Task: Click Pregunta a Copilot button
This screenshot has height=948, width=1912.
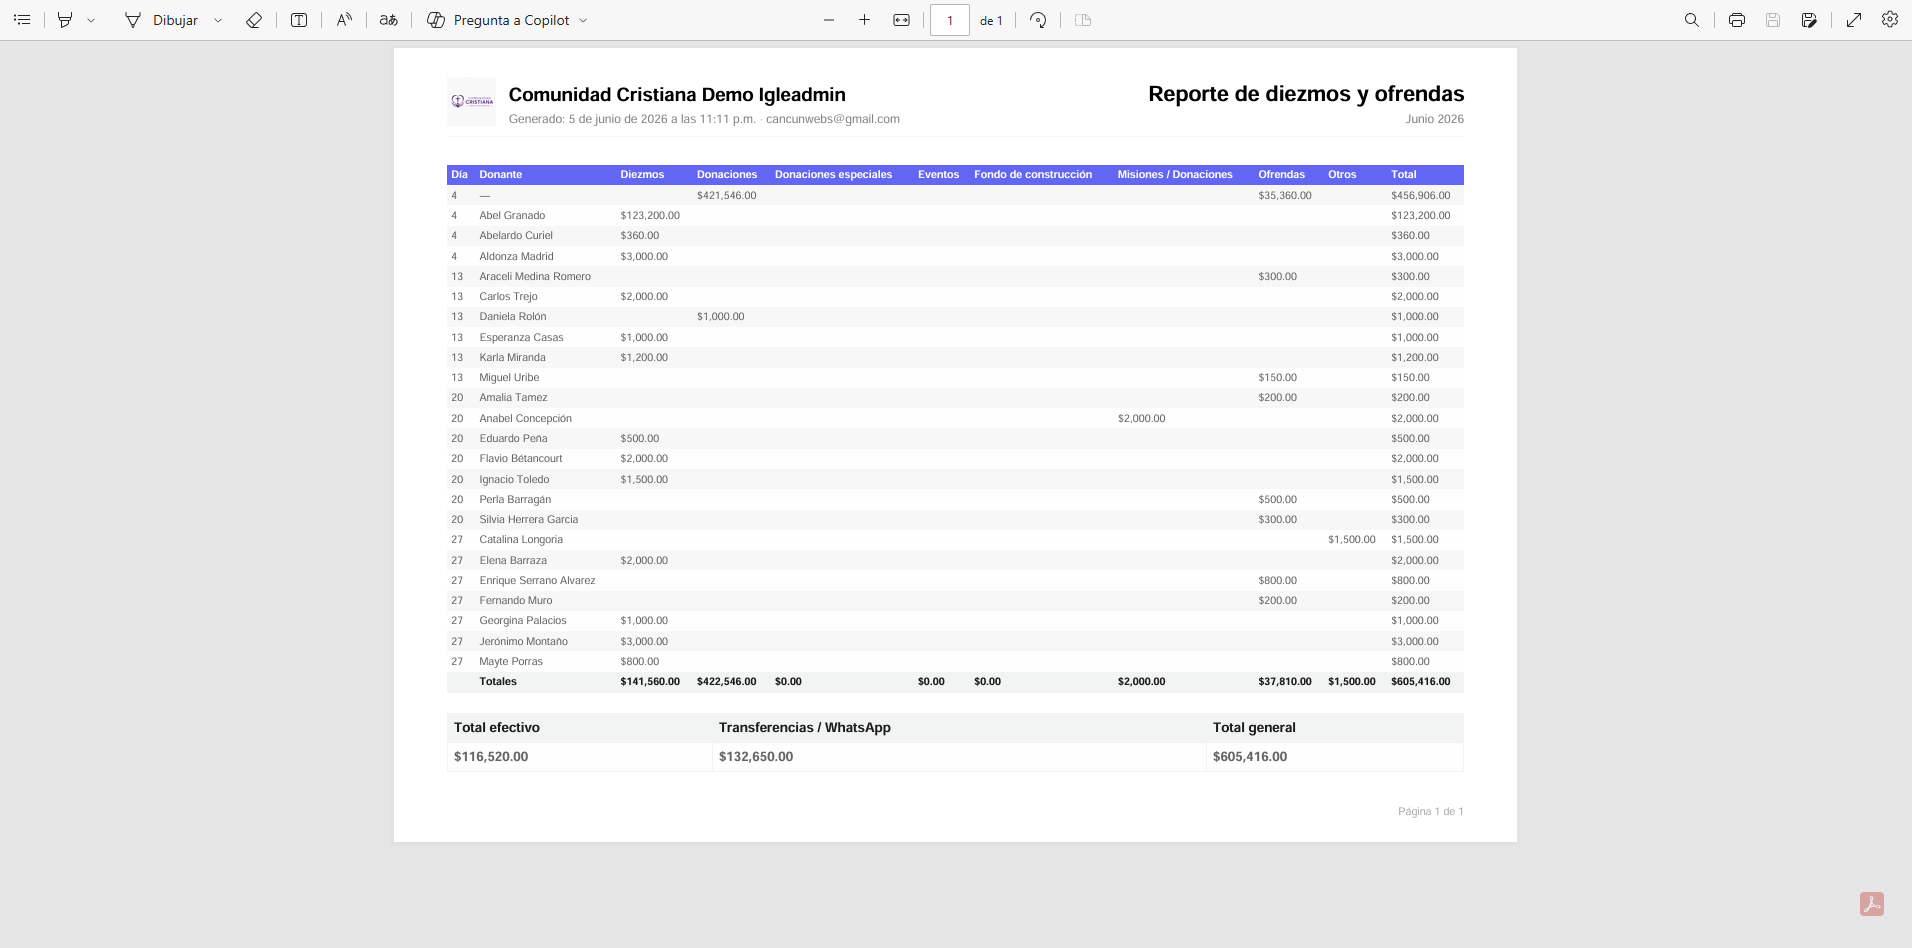Action: (498, 20)
